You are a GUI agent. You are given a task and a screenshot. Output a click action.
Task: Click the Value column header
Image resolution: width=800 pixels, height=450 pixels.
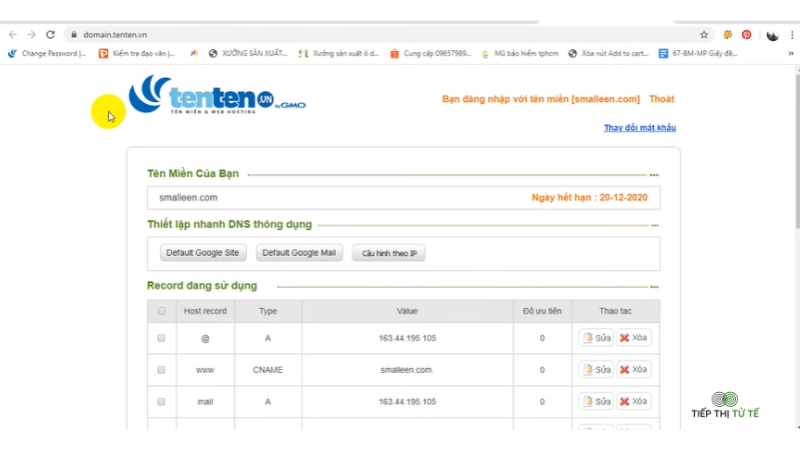[x=407, y=311]
